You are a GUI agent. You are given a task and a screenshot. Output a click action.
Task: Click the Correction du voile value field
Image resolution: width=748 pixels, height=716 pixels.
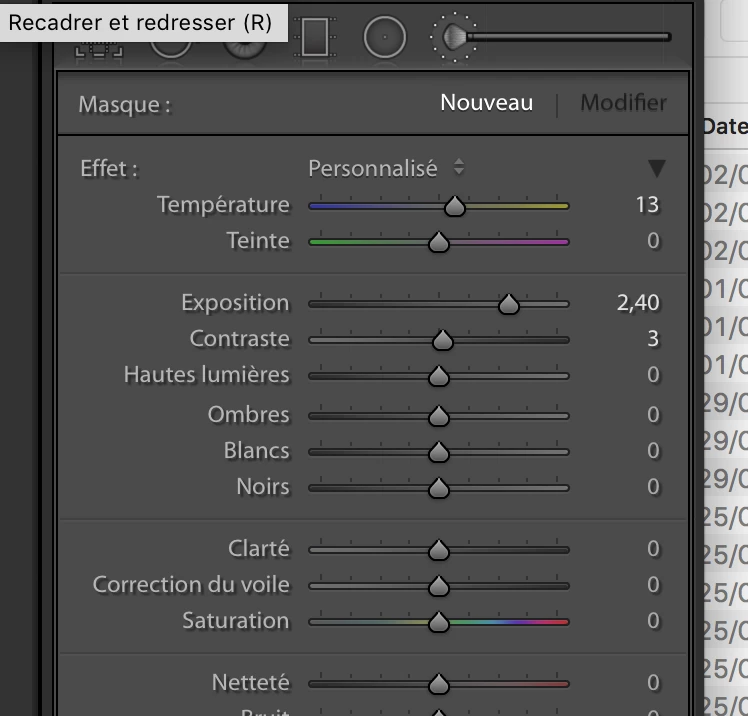click(654, 585)
